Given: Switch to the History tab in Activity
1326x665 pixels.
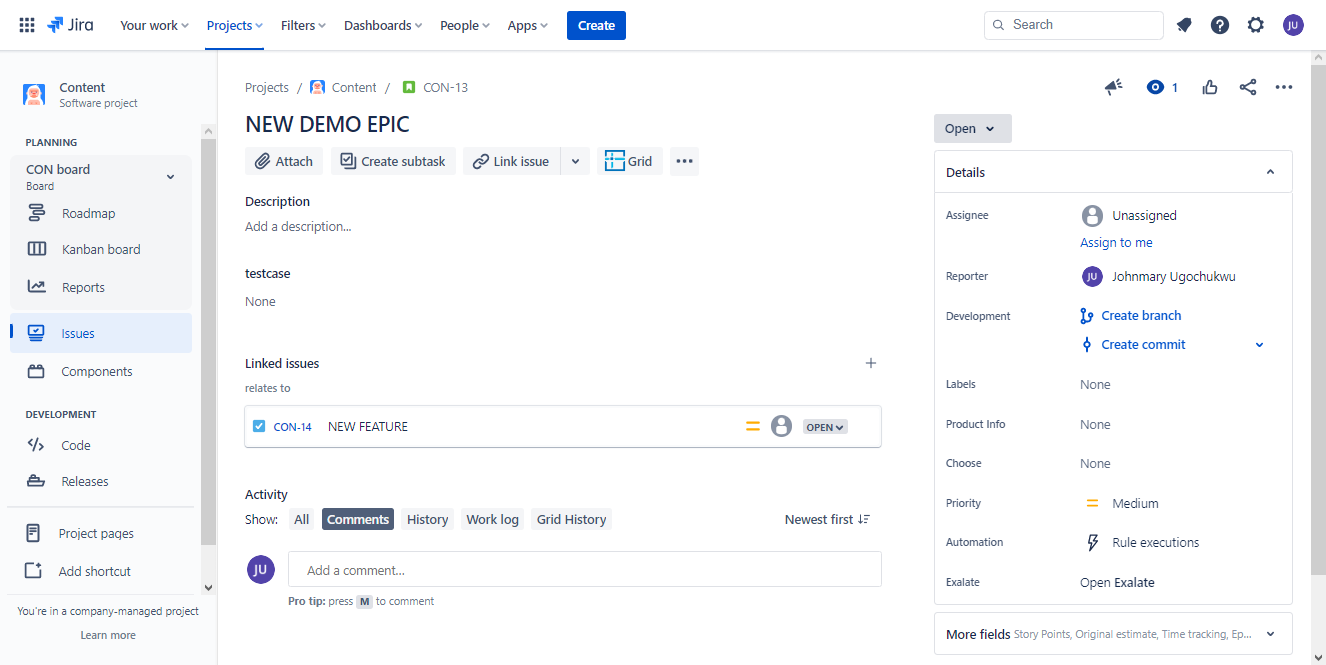Looking at the screenshot, I should (x=427, y=518).
